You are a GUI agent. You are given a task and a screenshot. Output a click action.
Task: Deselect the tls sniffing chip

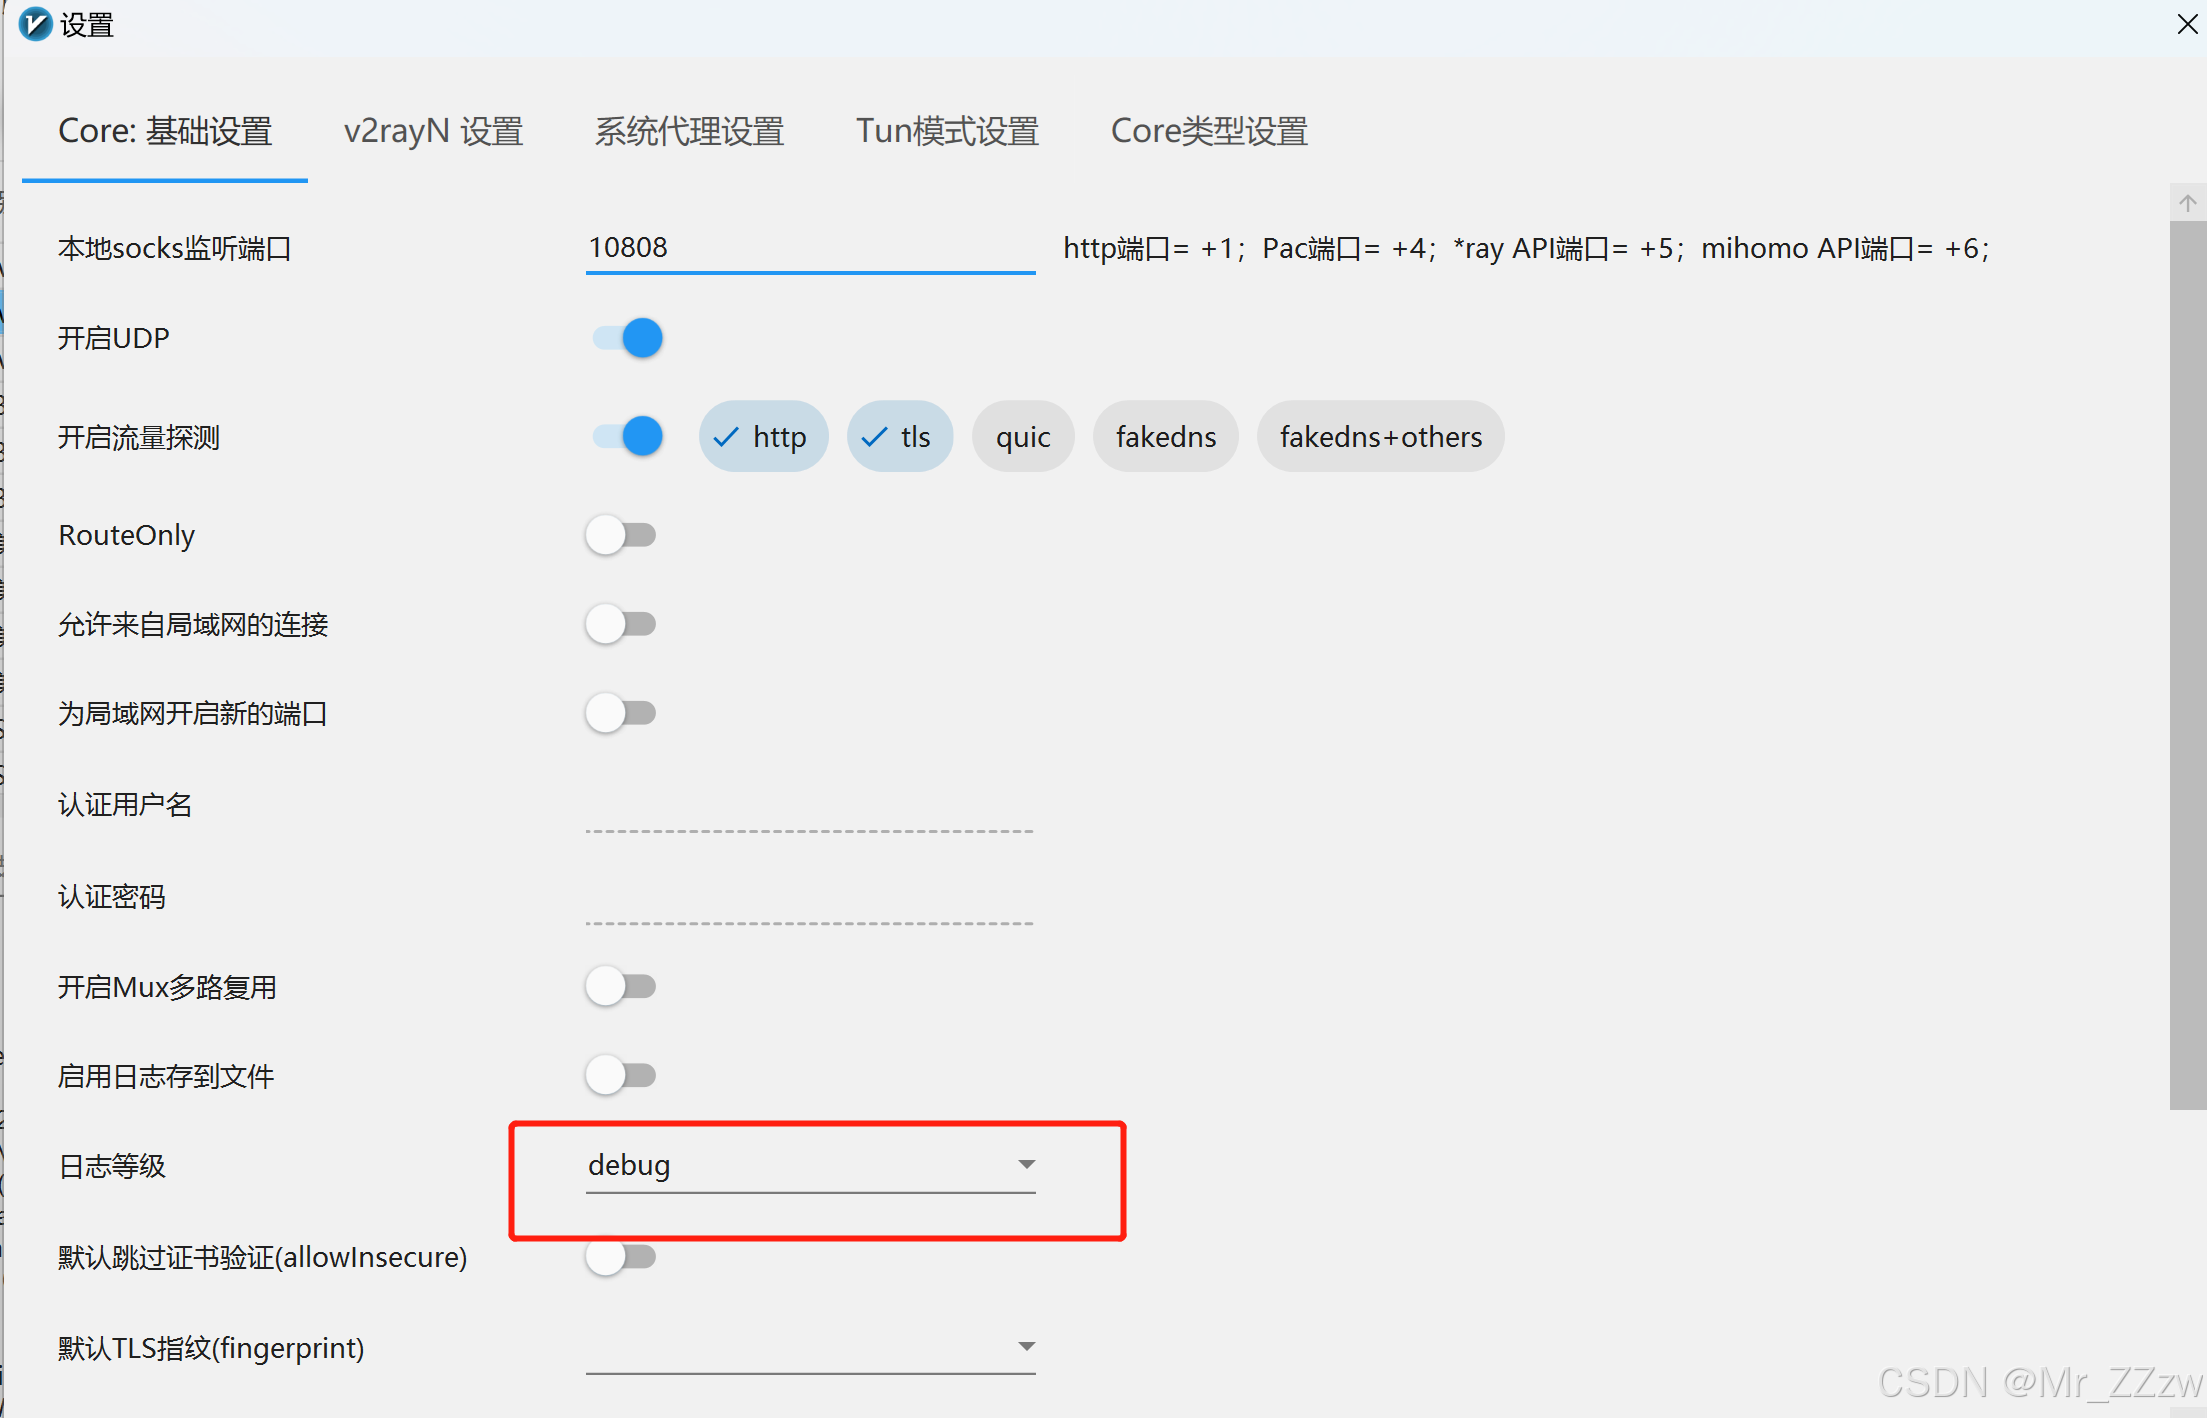click(898, 437)
